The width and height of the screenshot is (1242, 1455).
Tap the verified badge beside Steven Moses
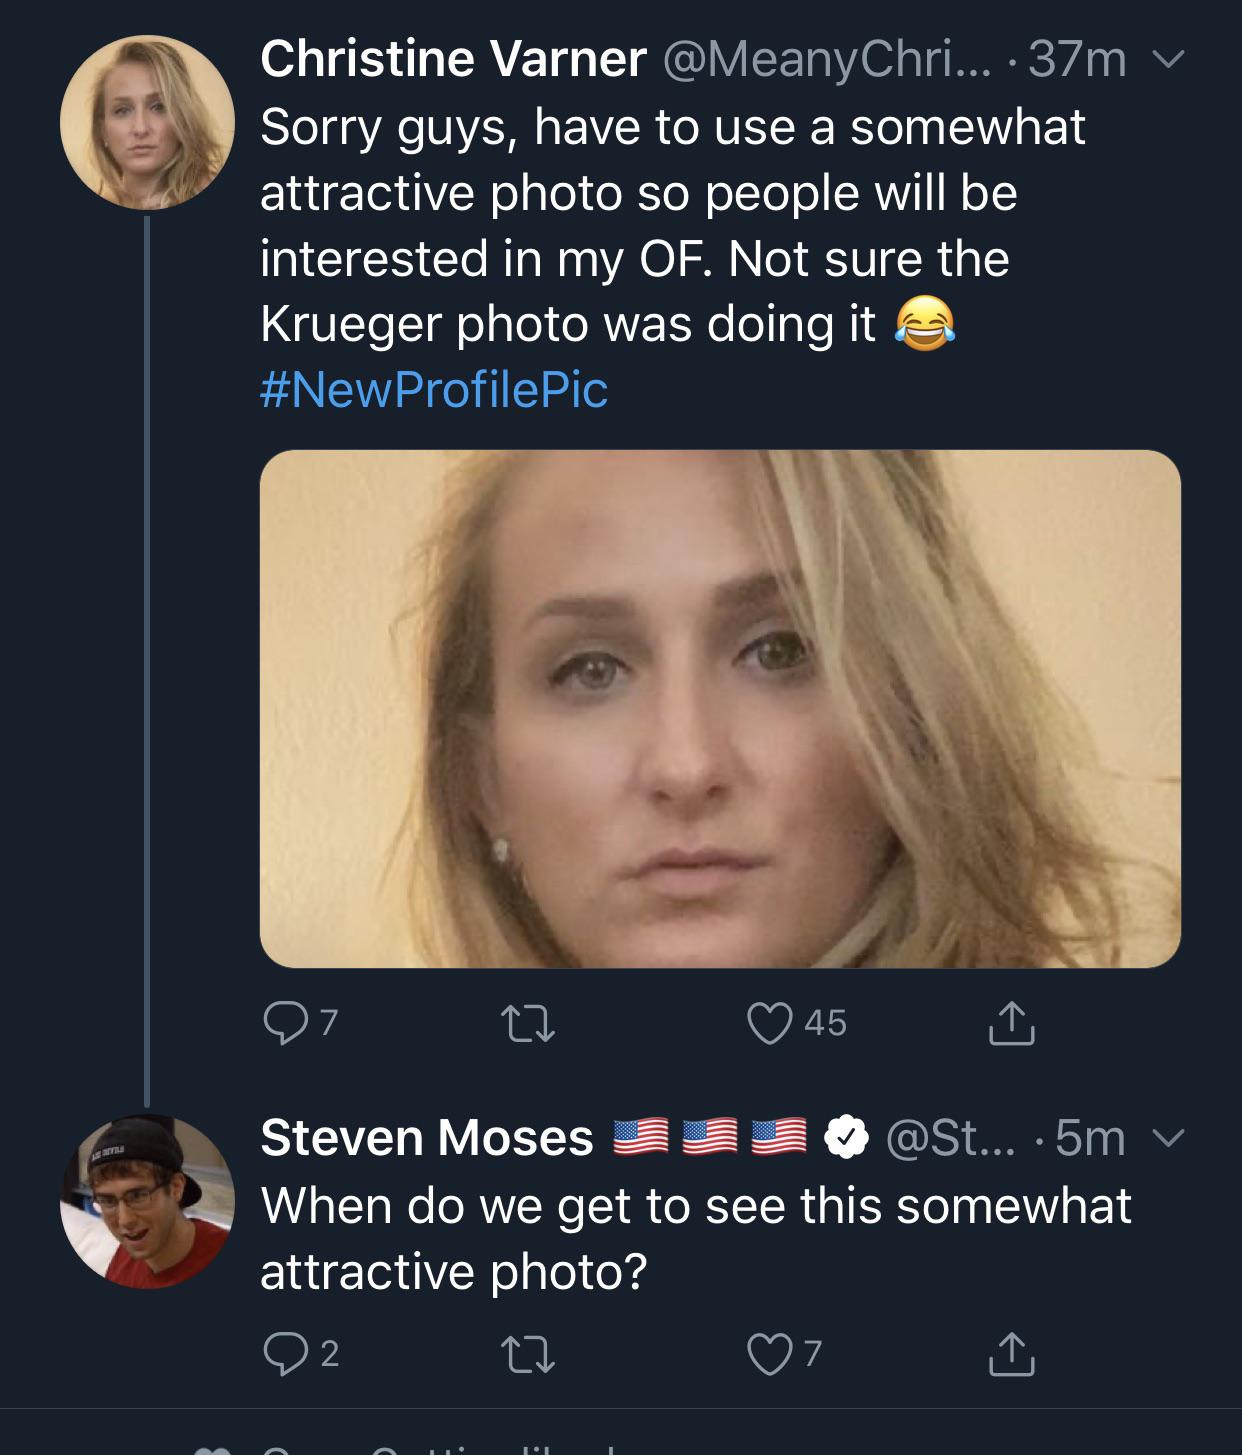coord(846,1138)
